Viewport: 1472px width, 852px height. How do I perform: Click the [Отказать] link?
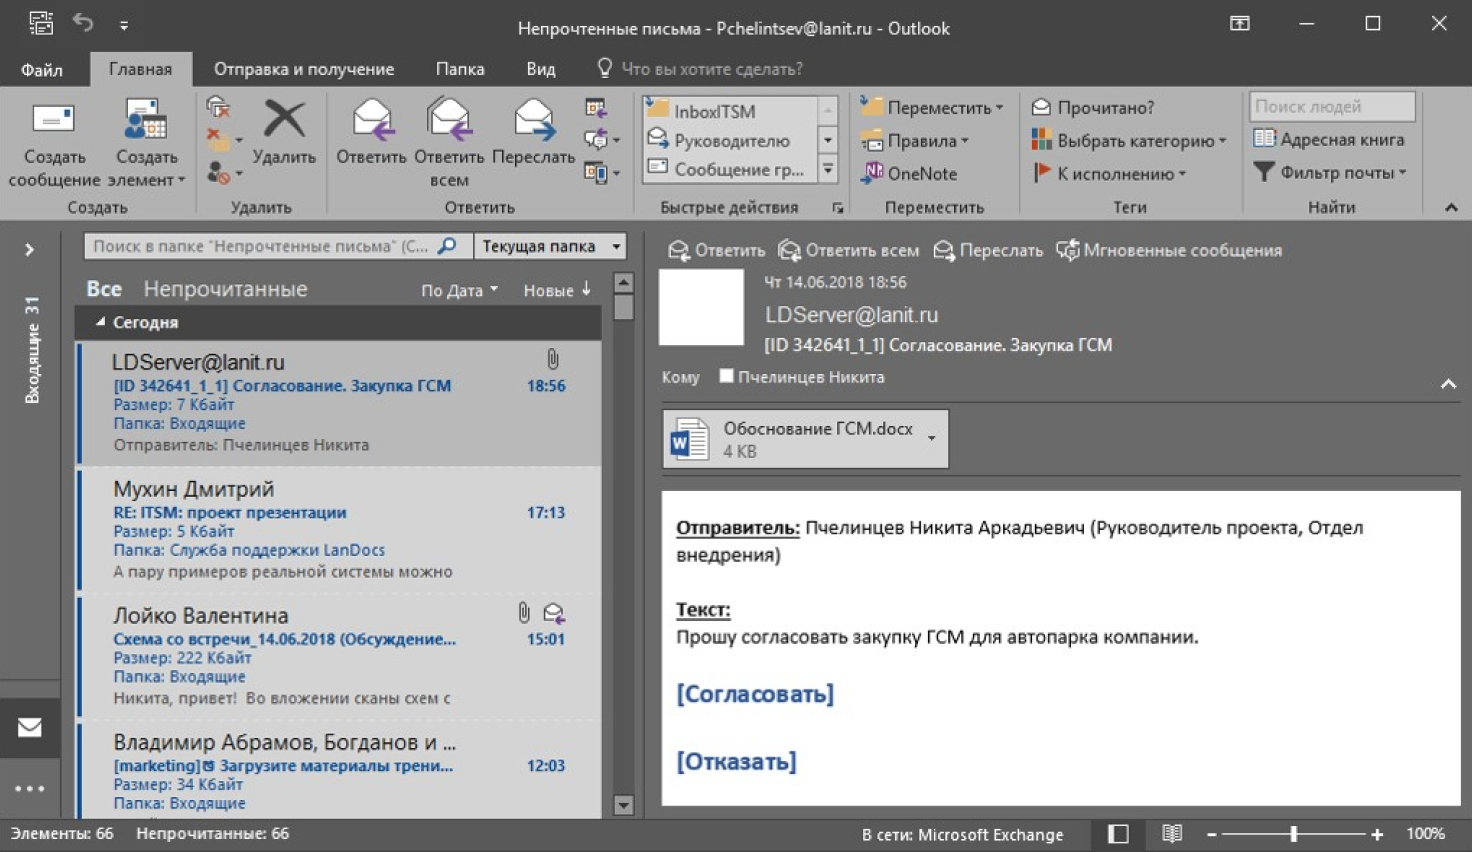[736, 761]
